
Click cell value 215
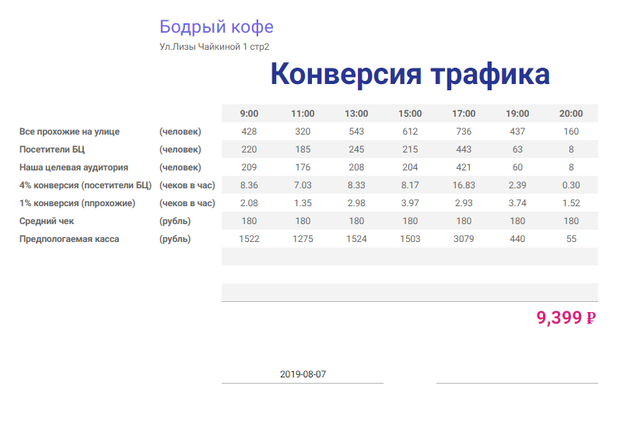410,149
